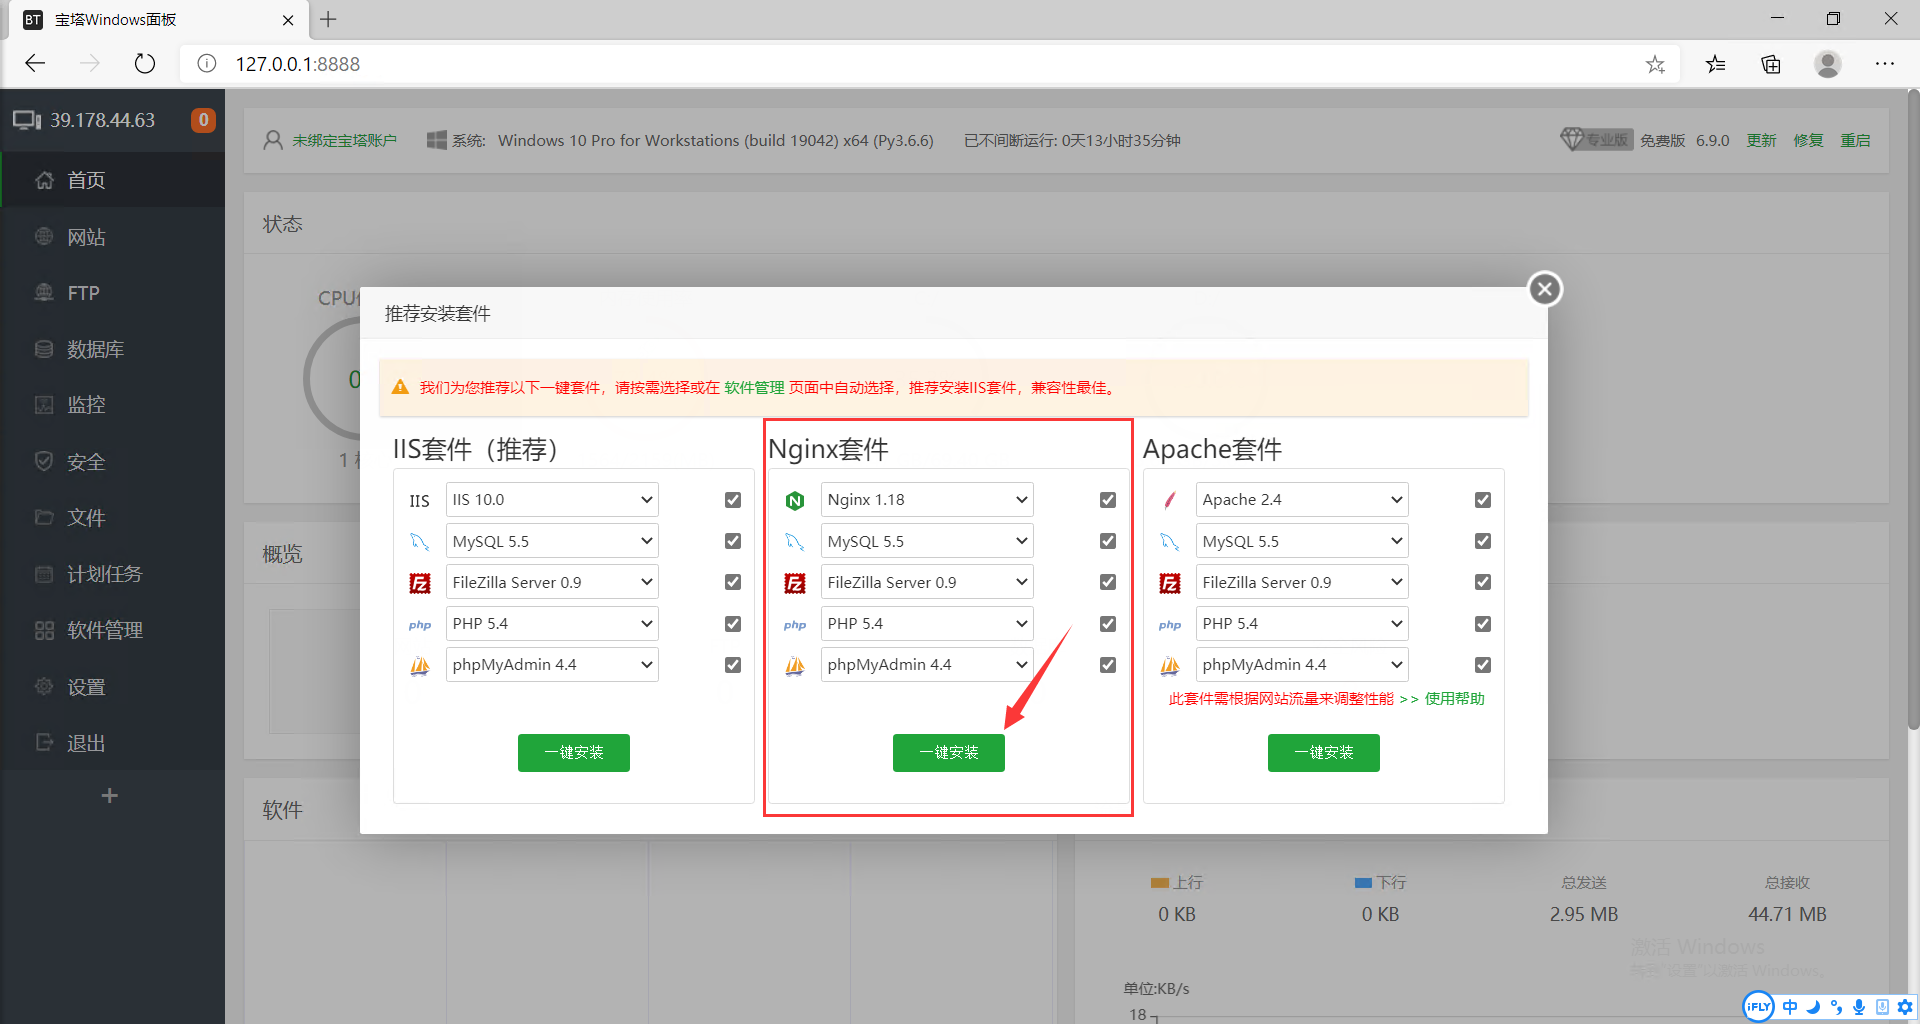This screenshot has width=1920, height=1024.
Task: Uncheck MySQL 5.5 checkbox in Apache suite
Action: pyautogui.click(x=1483, y=541)
